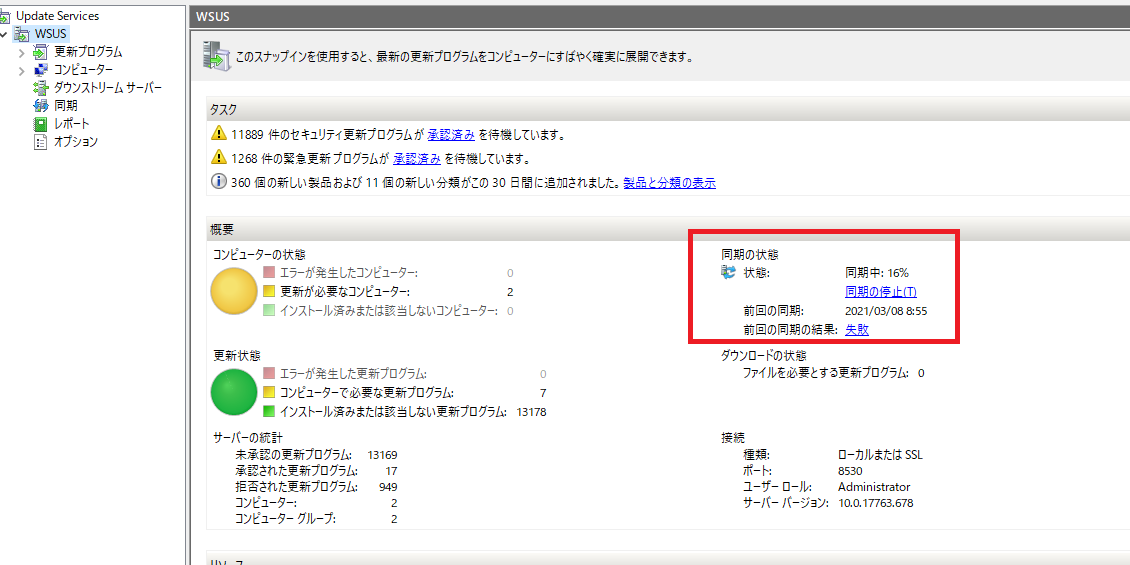Click server version 10.0.17763.678
The image size is (1130, 565).
876,503
